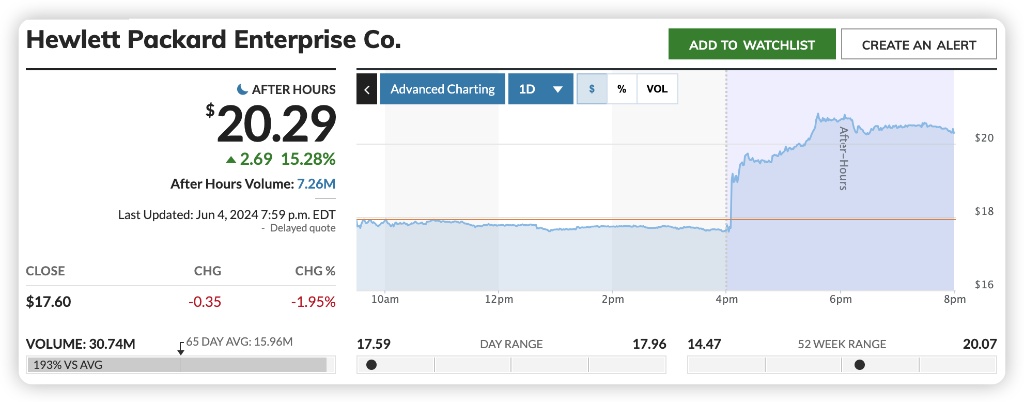Toggle the VOL chart display
Image resolution: width=1024 pixels, height=402 pixels.
(x=657, y=89)
